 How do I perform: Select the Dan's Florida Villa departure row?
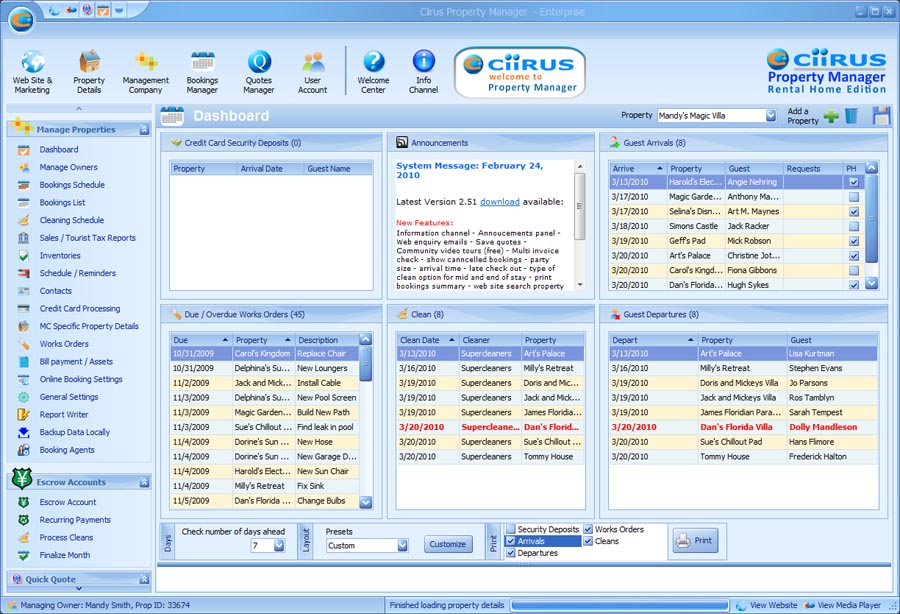click(x=743, y=428)
